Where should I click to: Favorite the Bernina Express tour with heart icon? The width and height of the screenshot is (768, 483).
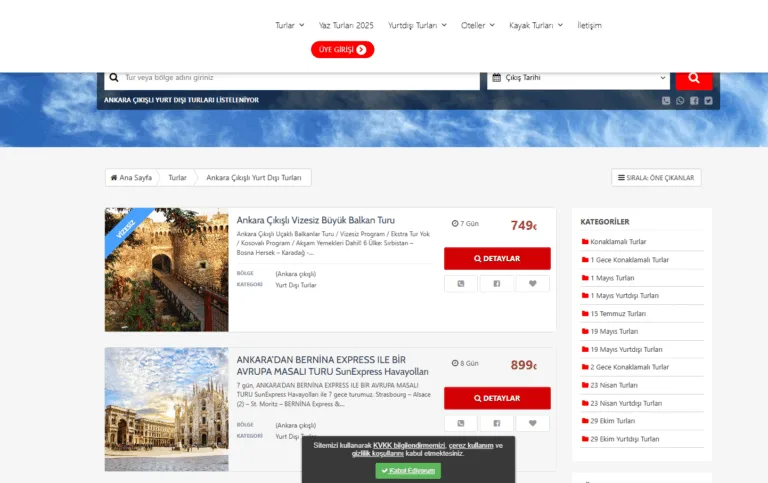(x=532, y=423)
